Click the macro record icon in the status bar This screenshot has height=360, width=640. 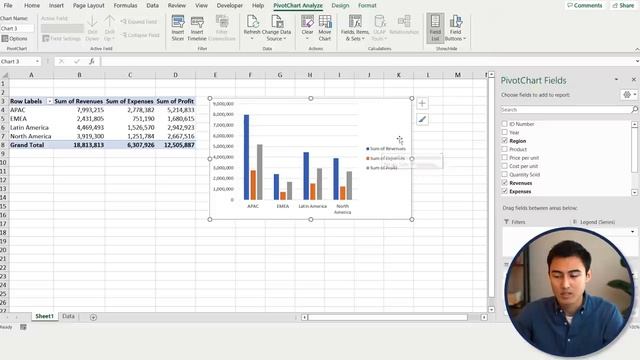pos(23,327)
